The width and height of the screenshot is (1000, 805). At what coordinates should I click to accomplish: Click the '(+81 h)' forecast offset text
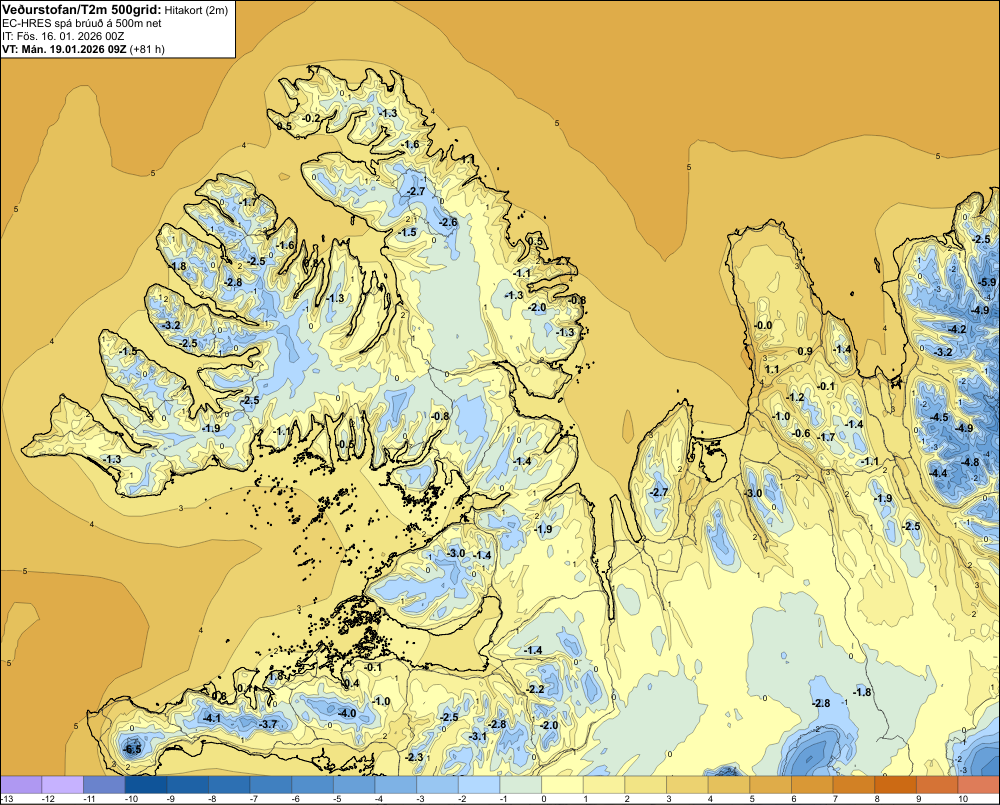click(147, 49)
